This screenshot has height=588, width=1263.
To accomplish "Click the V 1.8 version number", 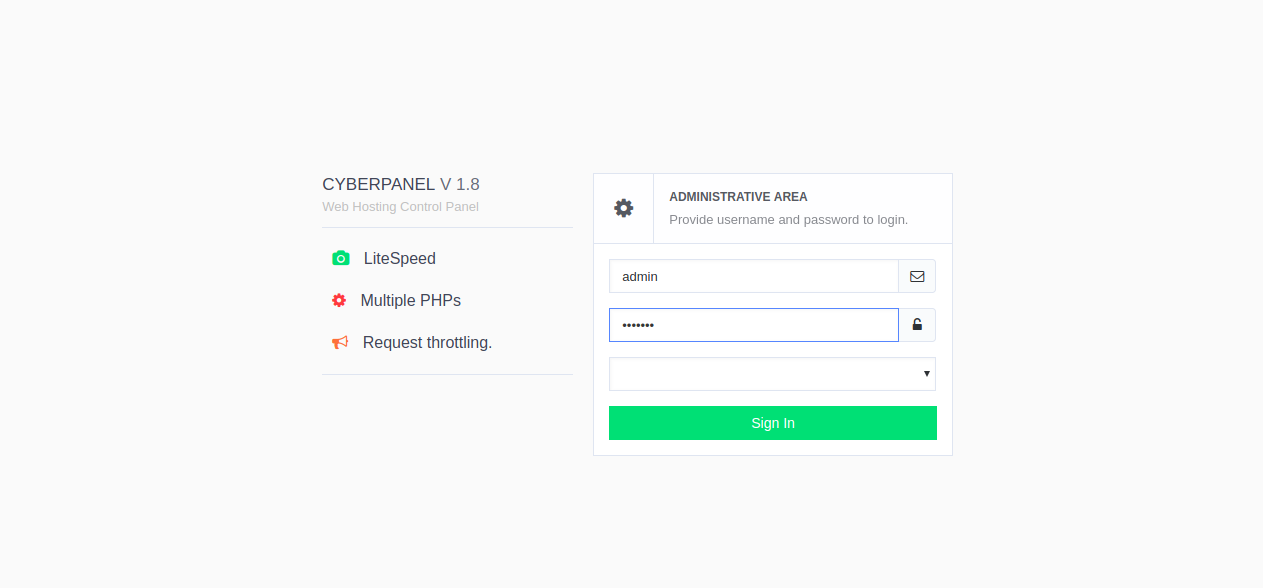I will coord(460,184).
